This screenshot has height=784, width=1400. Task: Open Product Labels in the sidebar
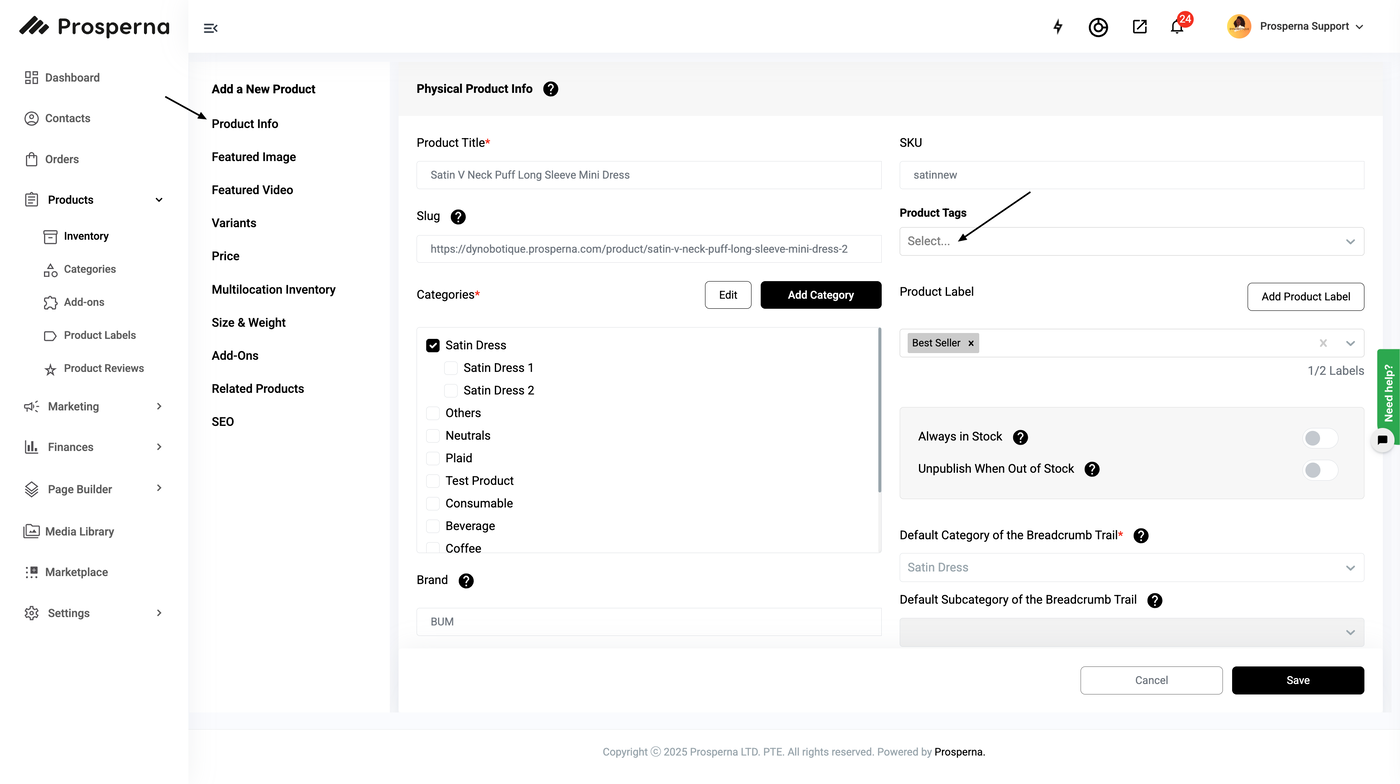tap(100, 335)
